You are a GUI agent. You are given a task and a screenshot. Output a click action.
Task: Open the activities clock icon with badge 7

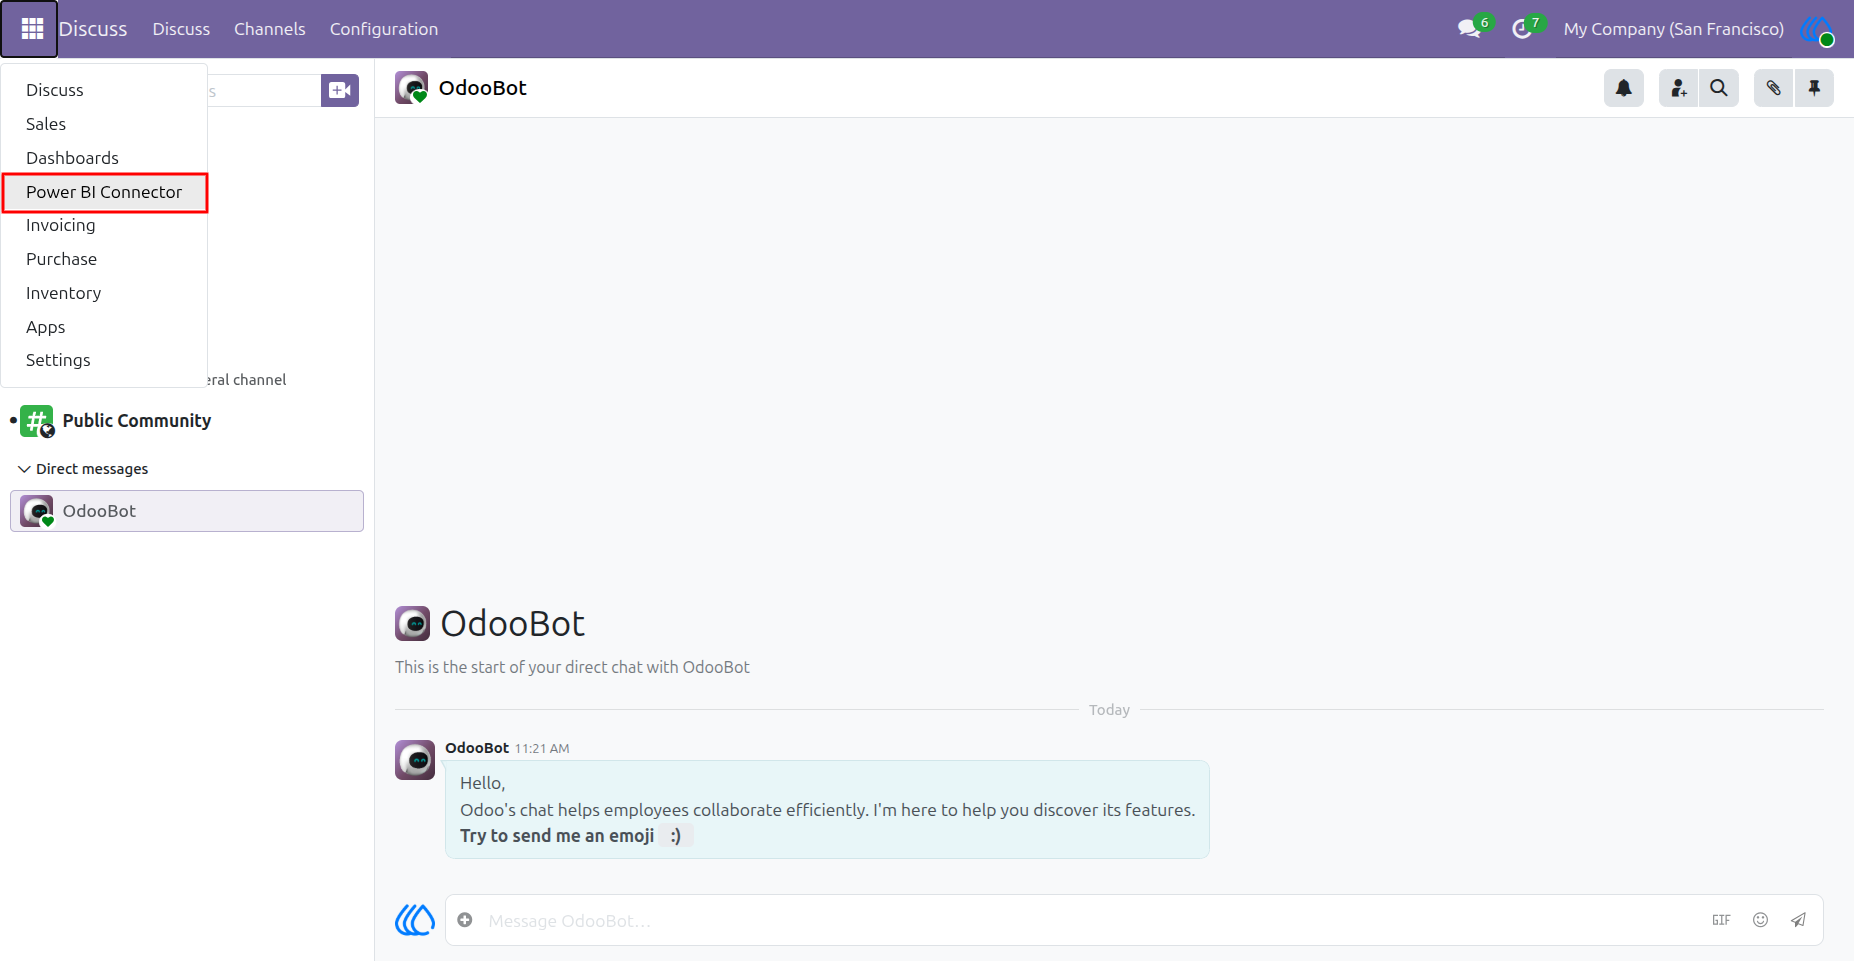click(1522, 29)
